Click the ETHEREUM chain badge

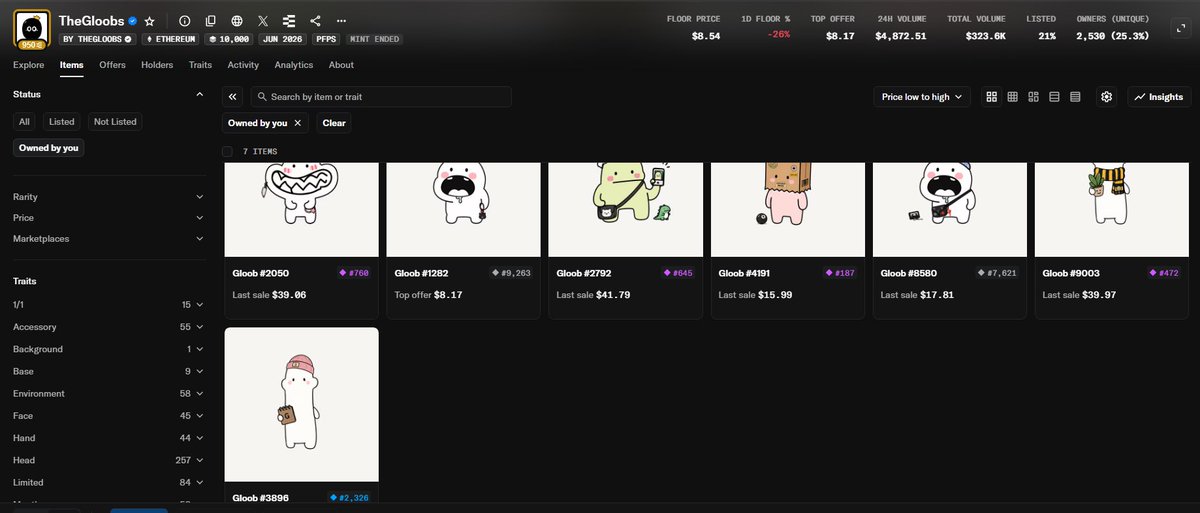click(172, 39)
